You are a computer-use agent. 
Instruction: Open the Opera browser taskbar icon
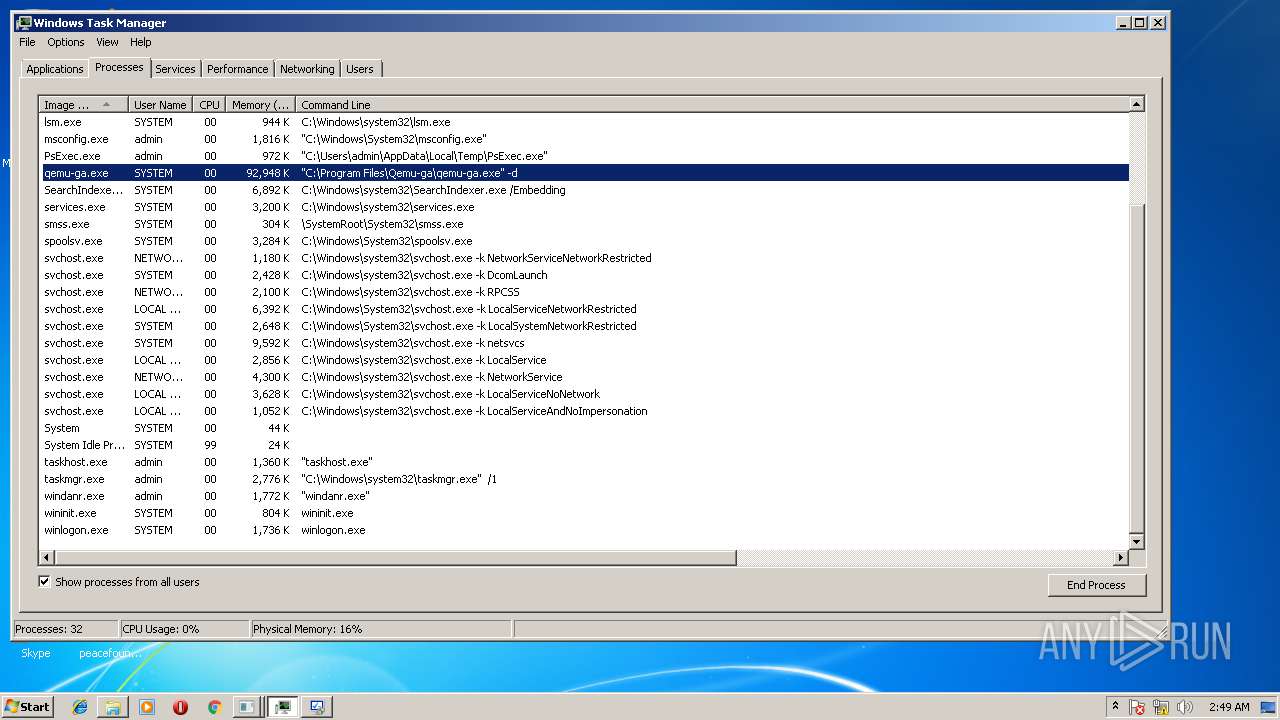pos(181,707)
